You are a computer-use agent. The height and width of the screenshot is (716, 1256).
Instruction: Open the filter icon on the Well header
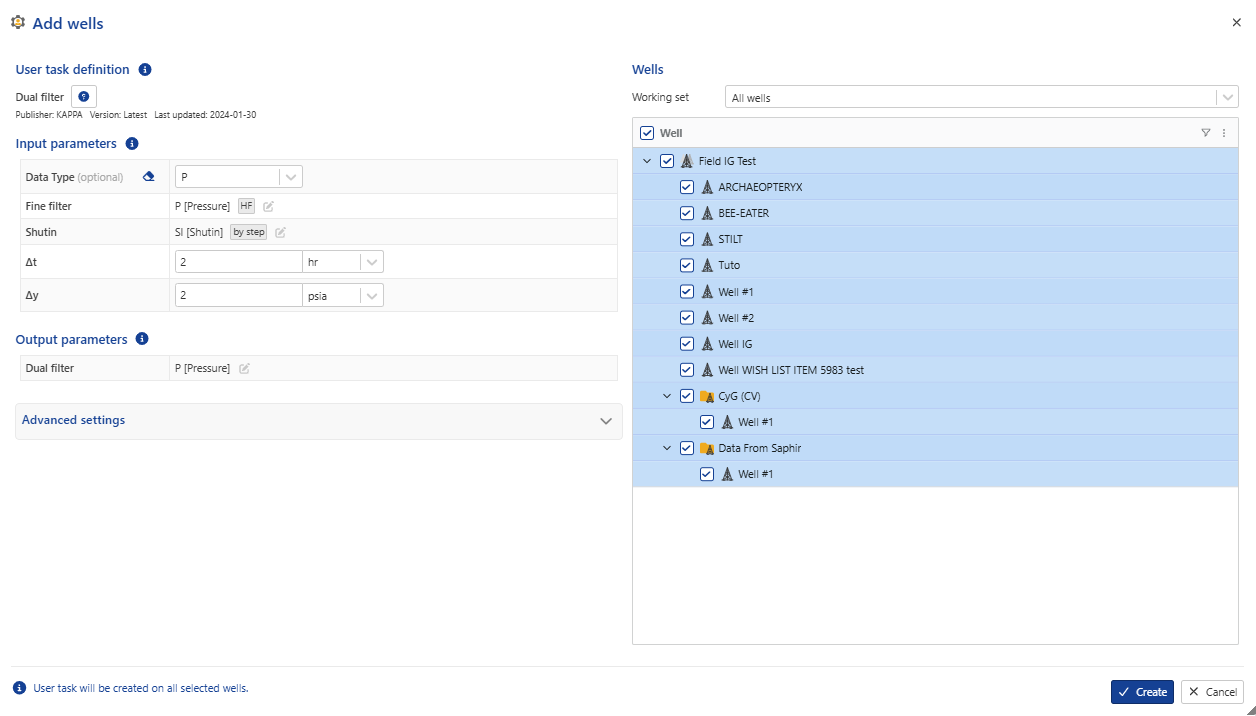pos(1206,132)
